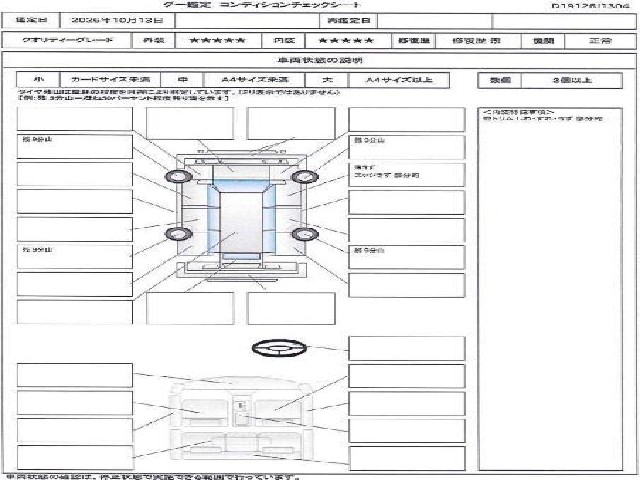Image resolution: width=640 pixels, height=480 pixels.
Task: Click the faded interior seat layout diagram
Action: pyautogui.click(x=241, y=420)
